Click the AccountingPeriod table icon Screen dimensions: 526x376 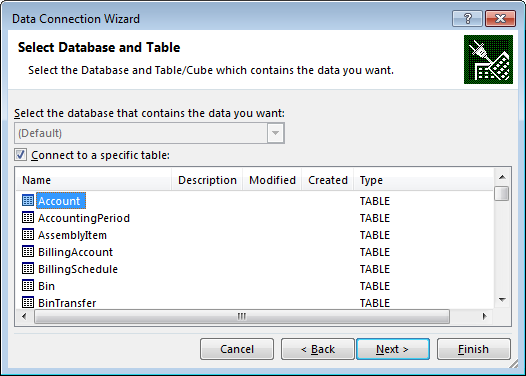[28, 218]
